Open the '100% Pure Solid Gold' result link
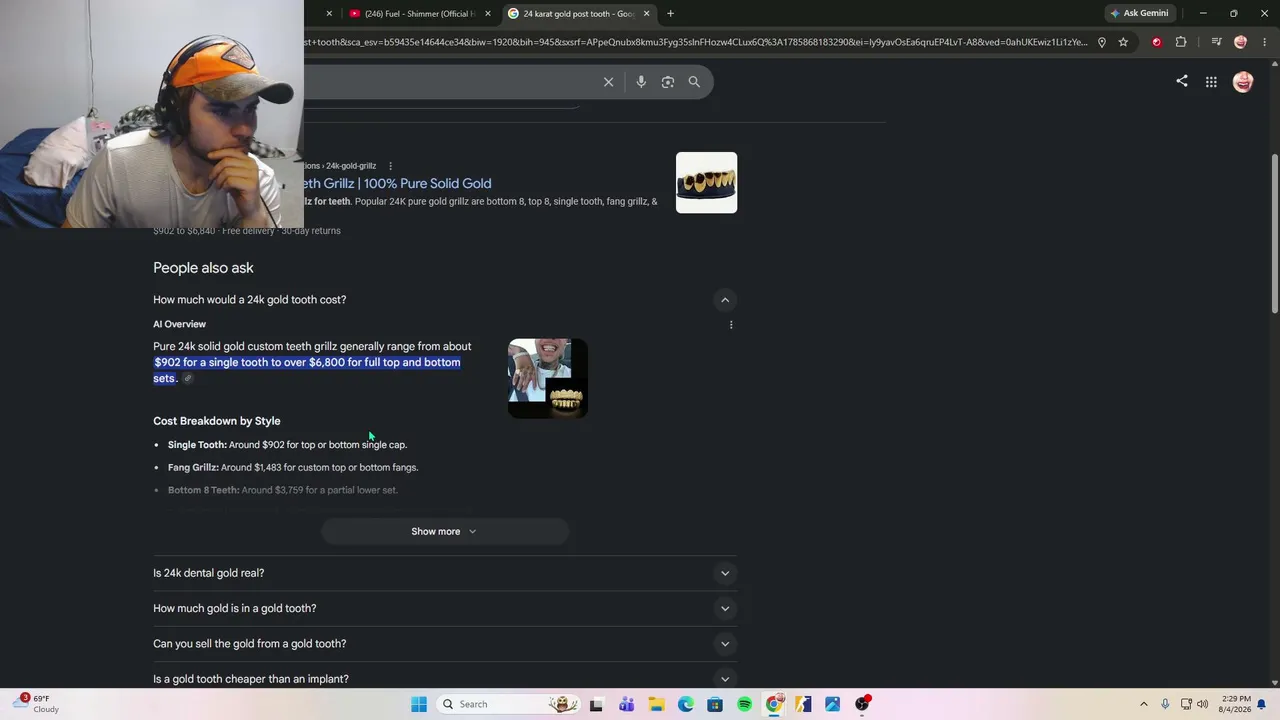 [398, 184]
